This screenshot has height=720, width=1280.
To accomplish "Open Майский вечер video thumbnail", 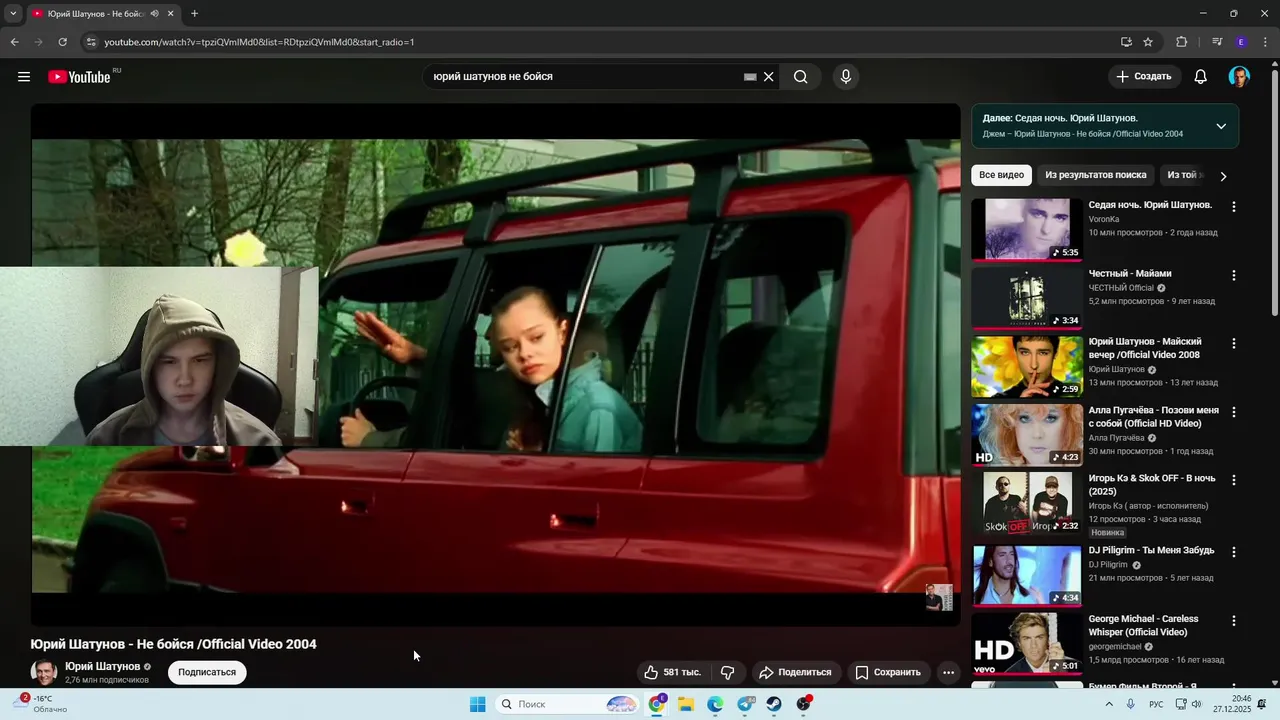I will point(1027,366).
